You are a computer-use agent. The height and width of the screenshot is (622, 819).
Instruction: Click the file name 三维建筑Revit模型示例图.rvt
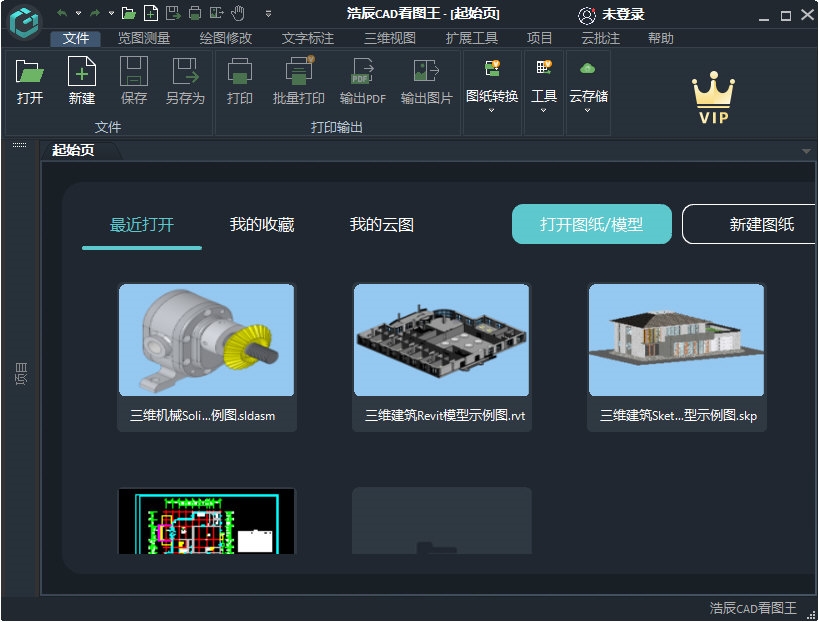point(445,416)
